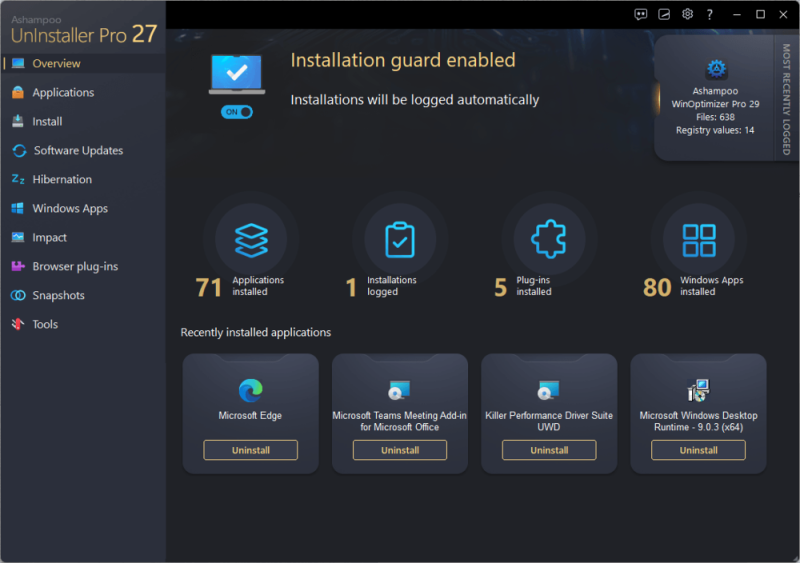Open the Overview section
This screenshot has height=563, width=800.
click(x=83, y=63)
